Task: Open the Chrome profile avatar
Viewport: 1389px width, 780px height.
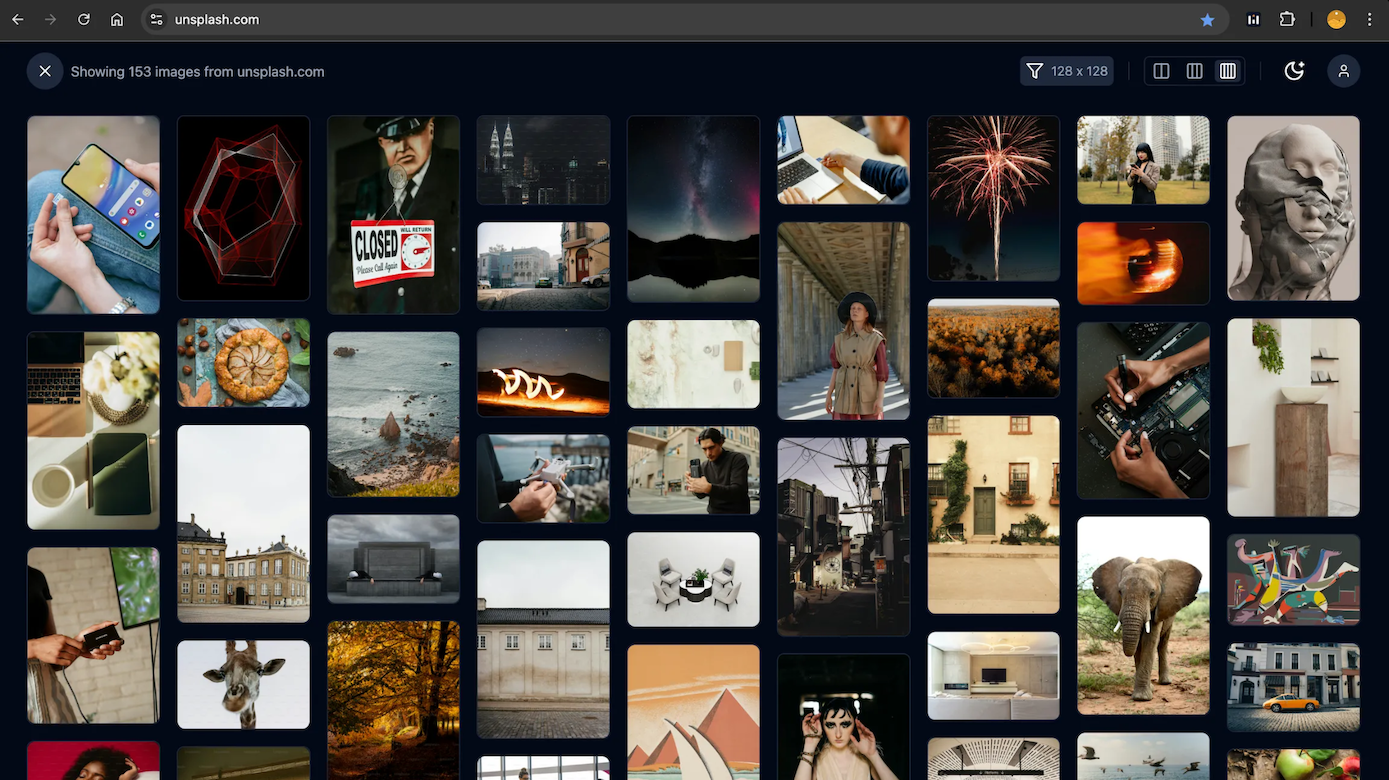Action: coord(1336,19)
